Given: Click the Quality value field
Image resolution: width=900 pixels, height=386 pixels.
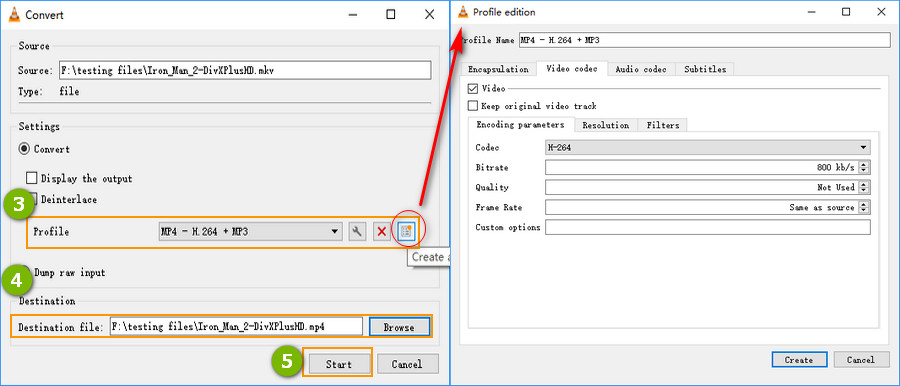Looking at the screenshot, I should click(701, 187).
